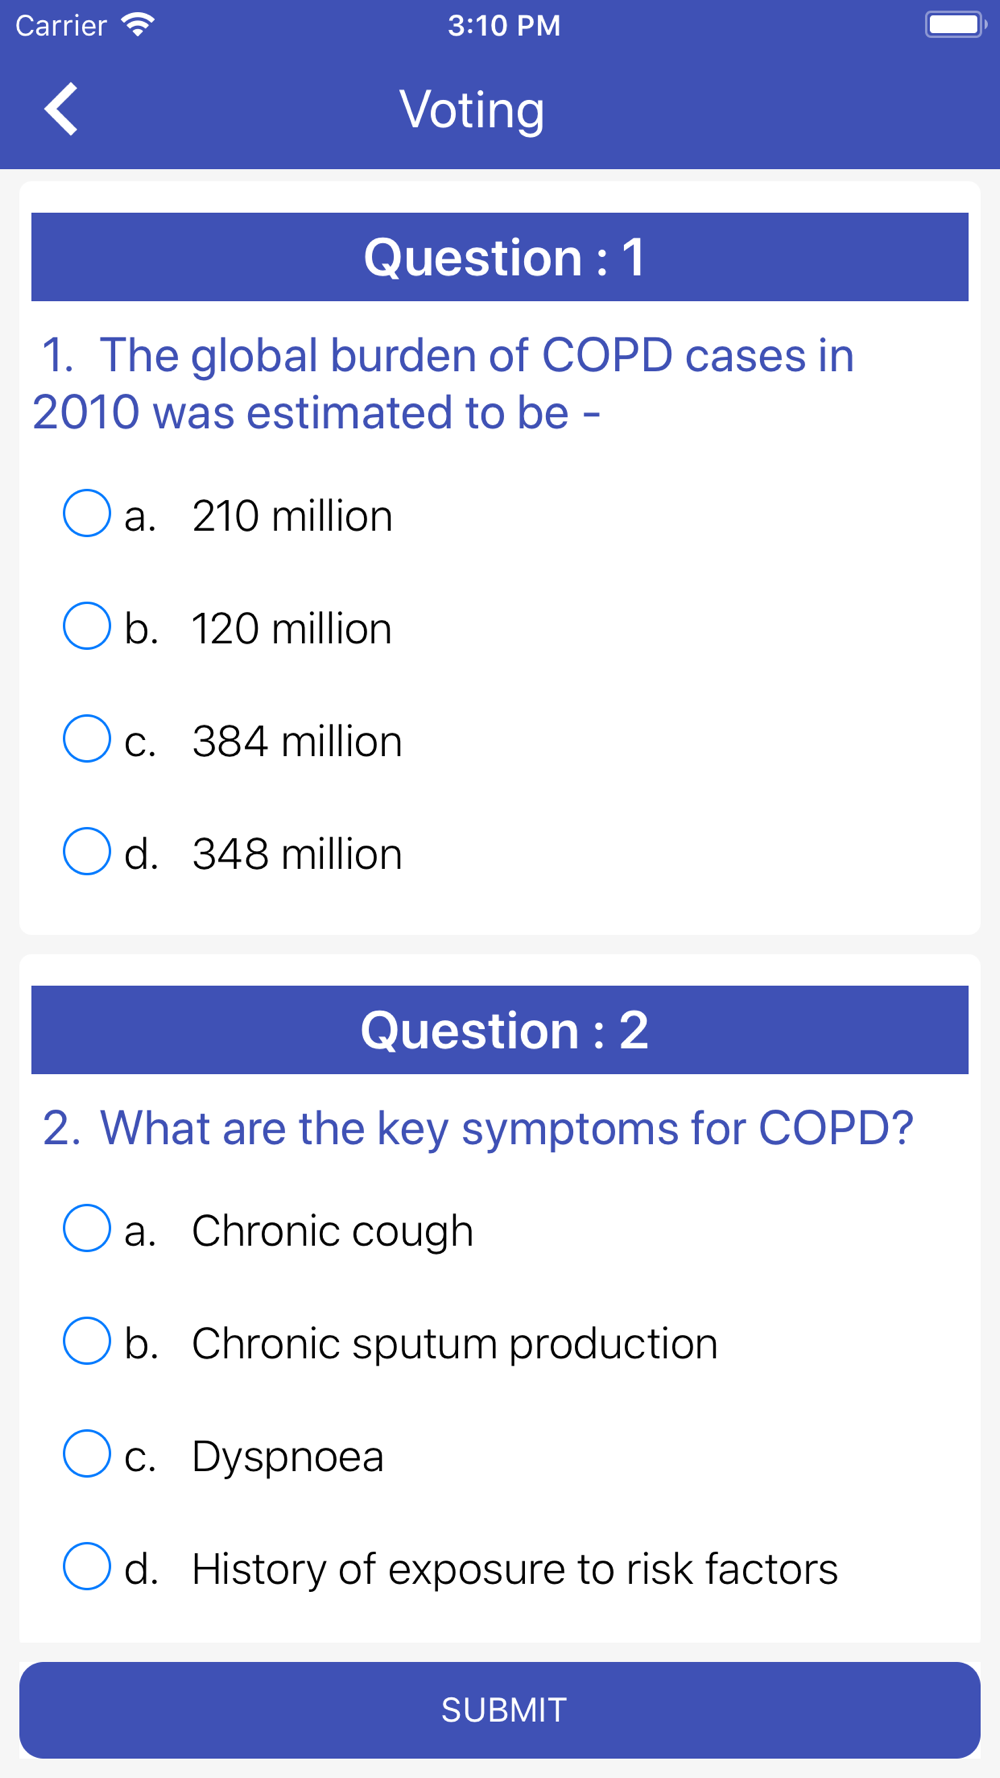Tap the global burden of COPD question text
Viewport: 1000px width, 1778px height.
click(445, 384)
